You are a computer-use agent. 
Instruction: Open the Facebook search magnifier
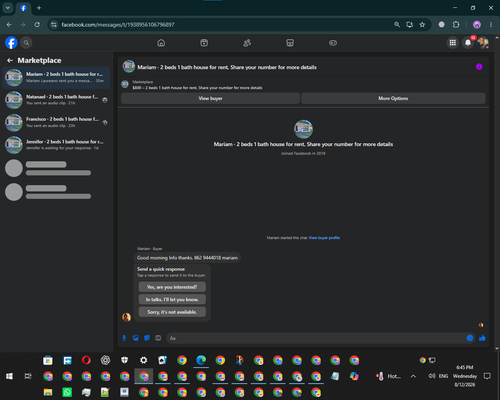pos(26,43)
